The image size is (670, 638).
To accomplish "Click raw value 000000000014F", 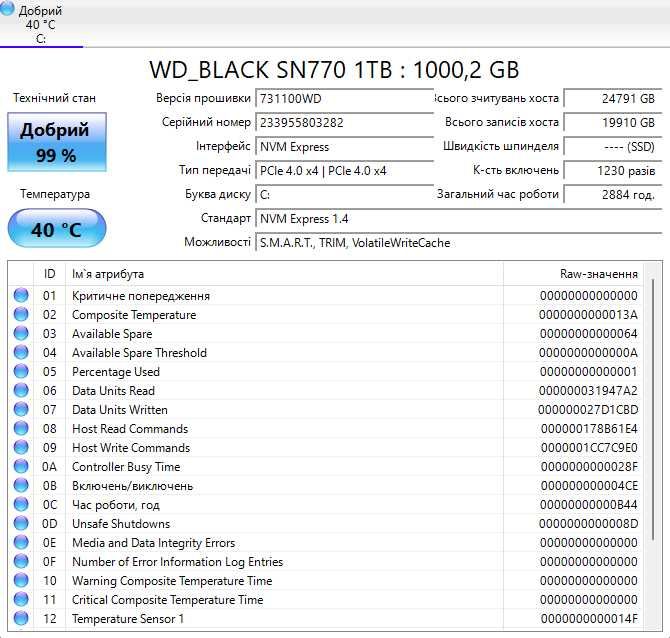I will tap(589, 619).
